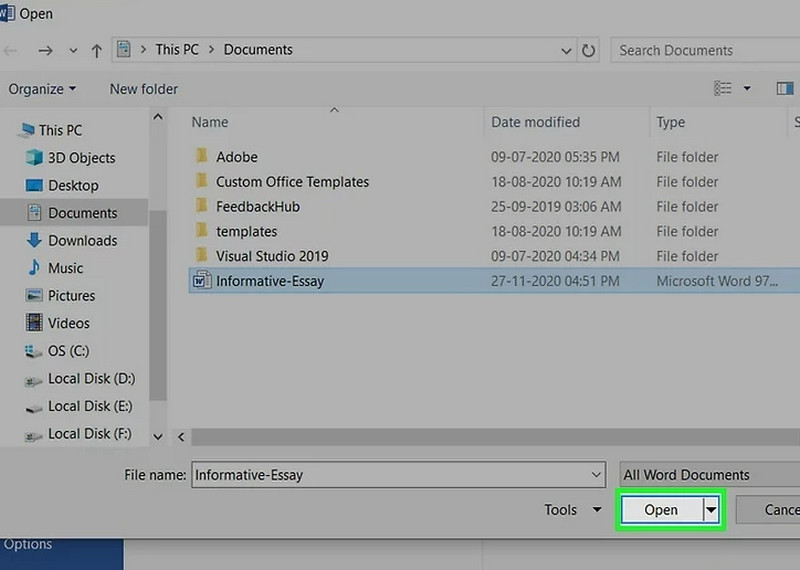Click the Refresh icon beside address bar
The width and height of the screenshot is (800, 570).
589,50
